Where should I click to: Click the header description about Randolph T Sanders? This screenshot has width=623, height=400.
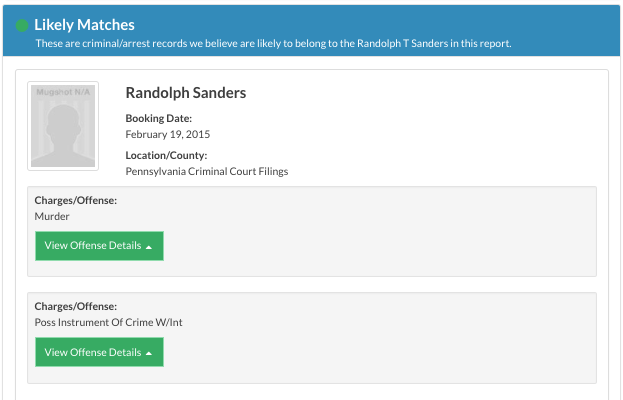(273, 43)
